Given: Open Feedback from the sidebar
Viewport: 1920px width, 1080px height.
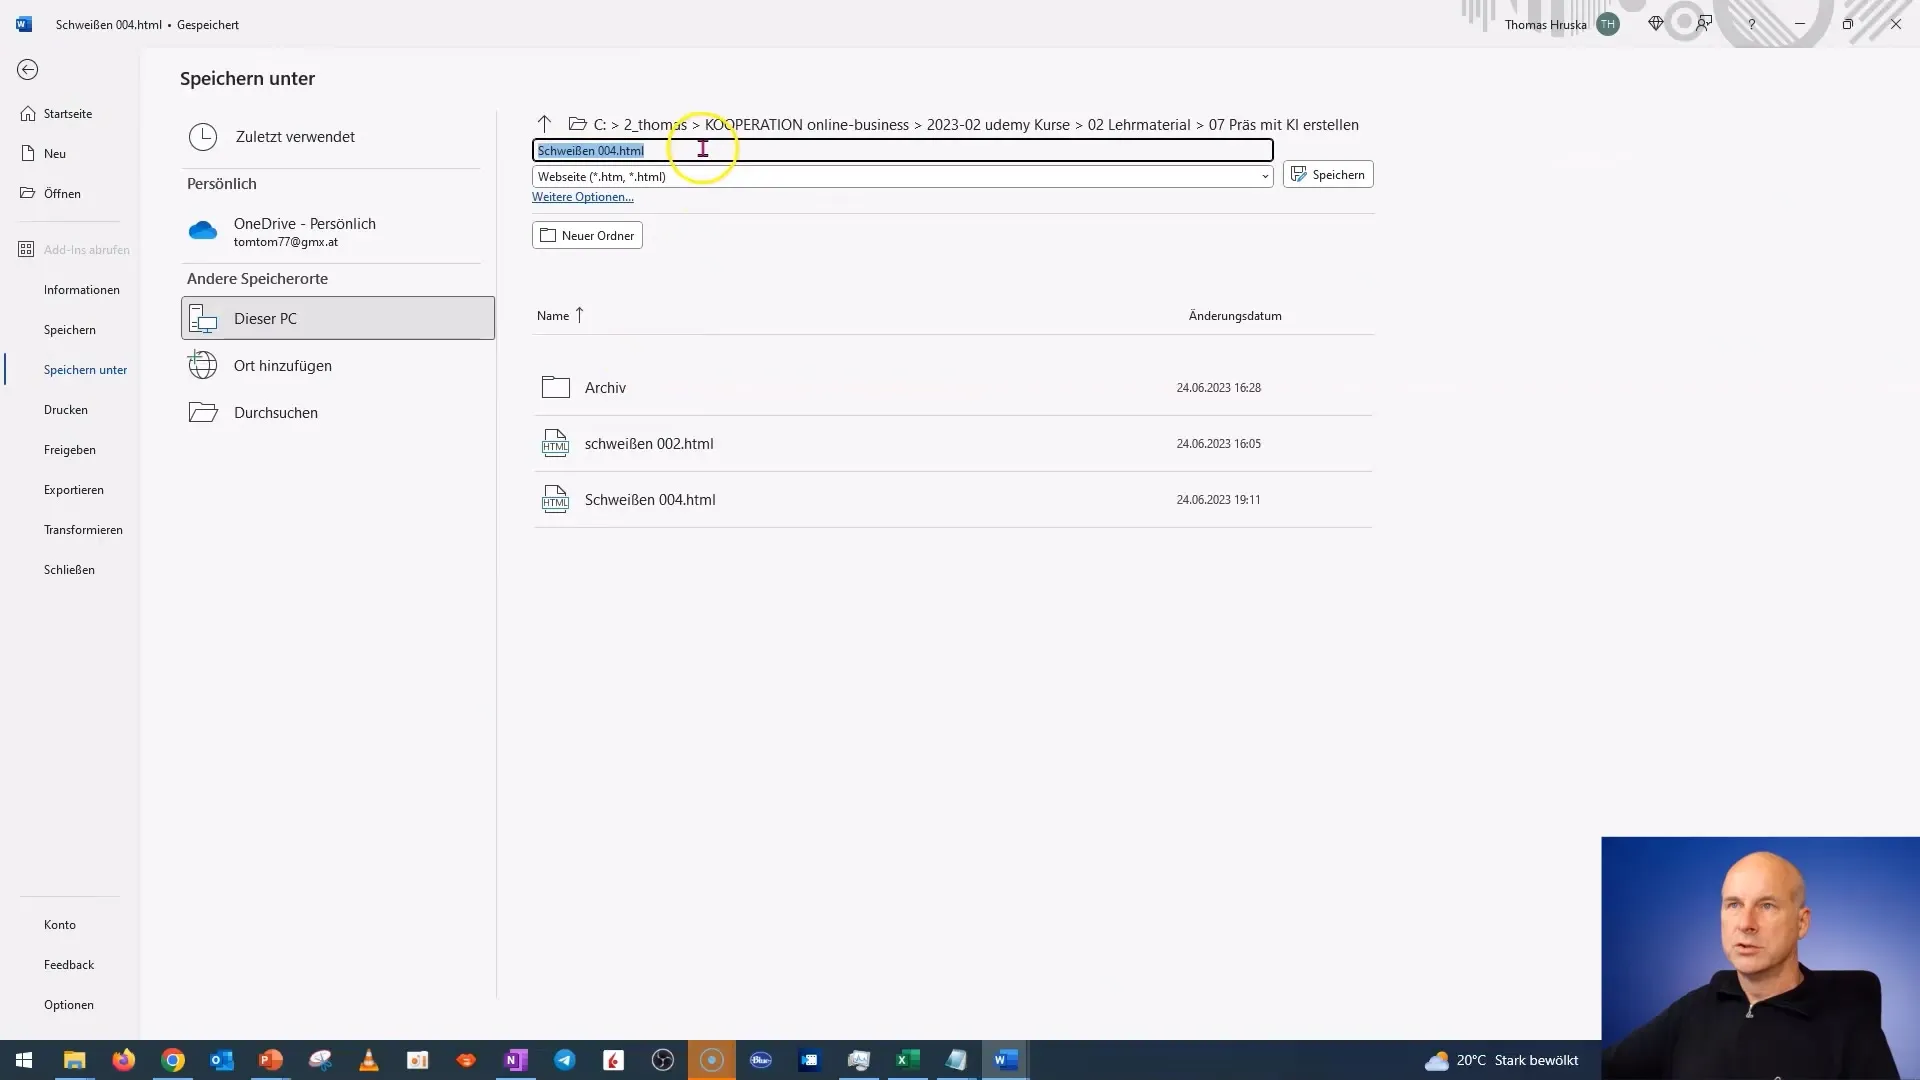Looking at the screenshot, I should [68, 965].
